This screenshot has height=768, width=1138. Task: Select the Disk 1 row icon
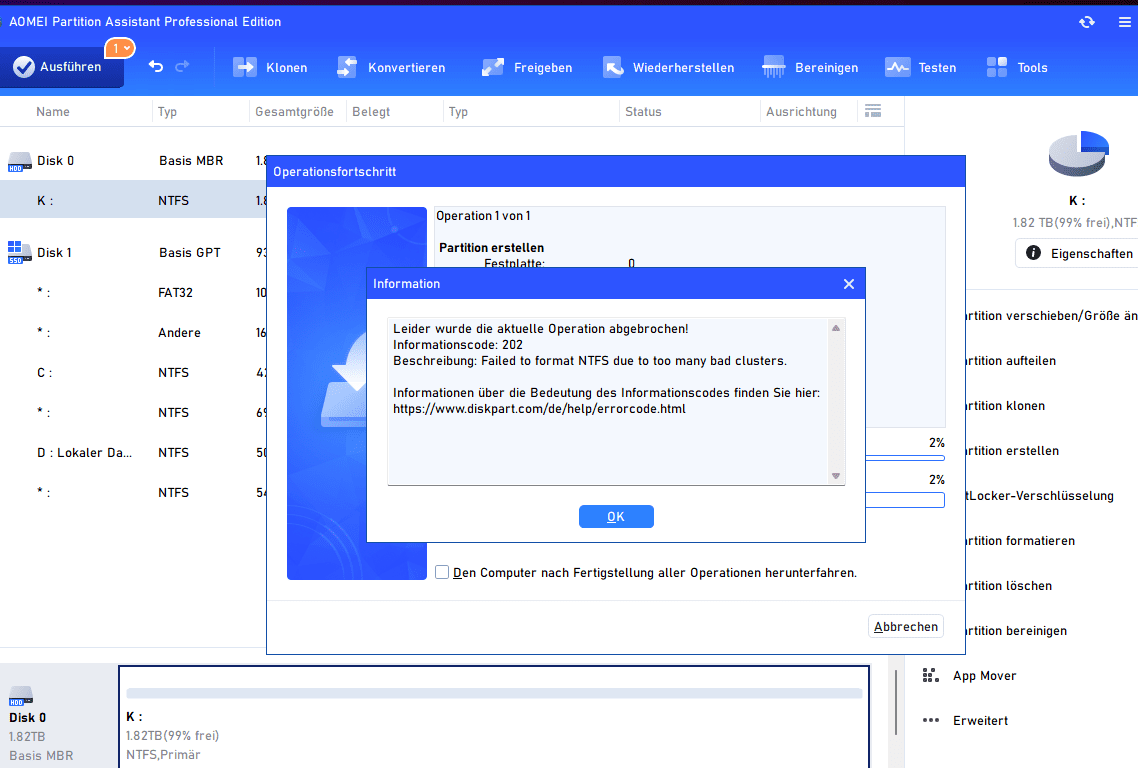click(x=20, y=253)
